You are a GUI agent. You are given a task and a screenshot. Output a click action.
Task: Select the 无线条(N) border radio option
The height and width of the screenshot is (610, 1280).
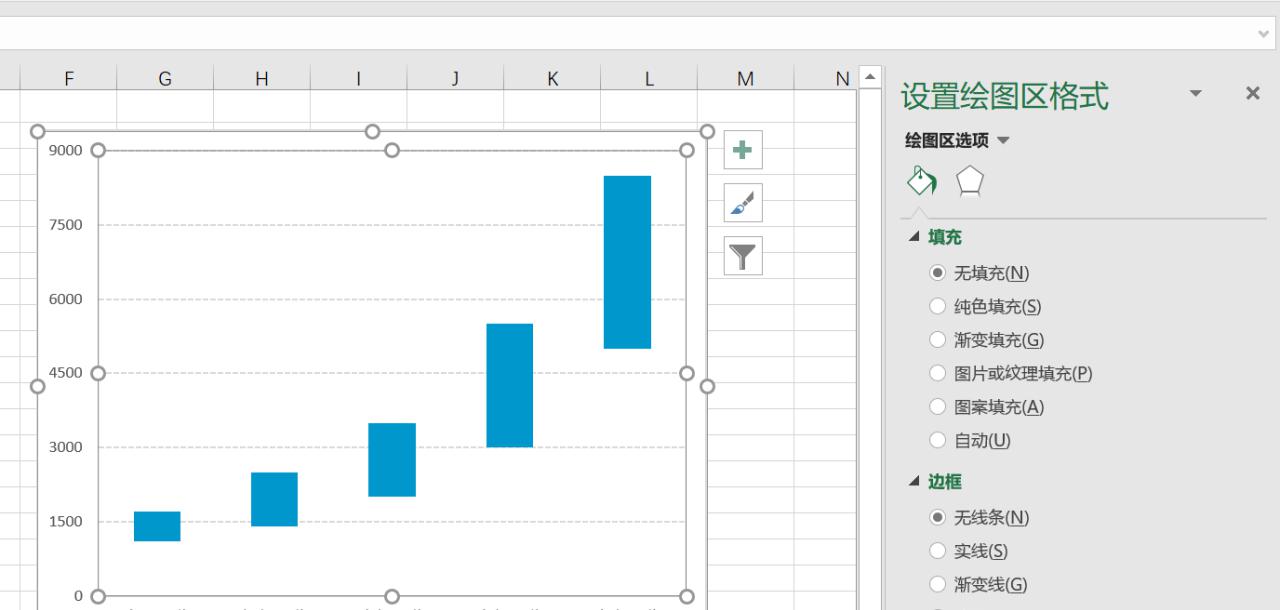coord(937,517)
